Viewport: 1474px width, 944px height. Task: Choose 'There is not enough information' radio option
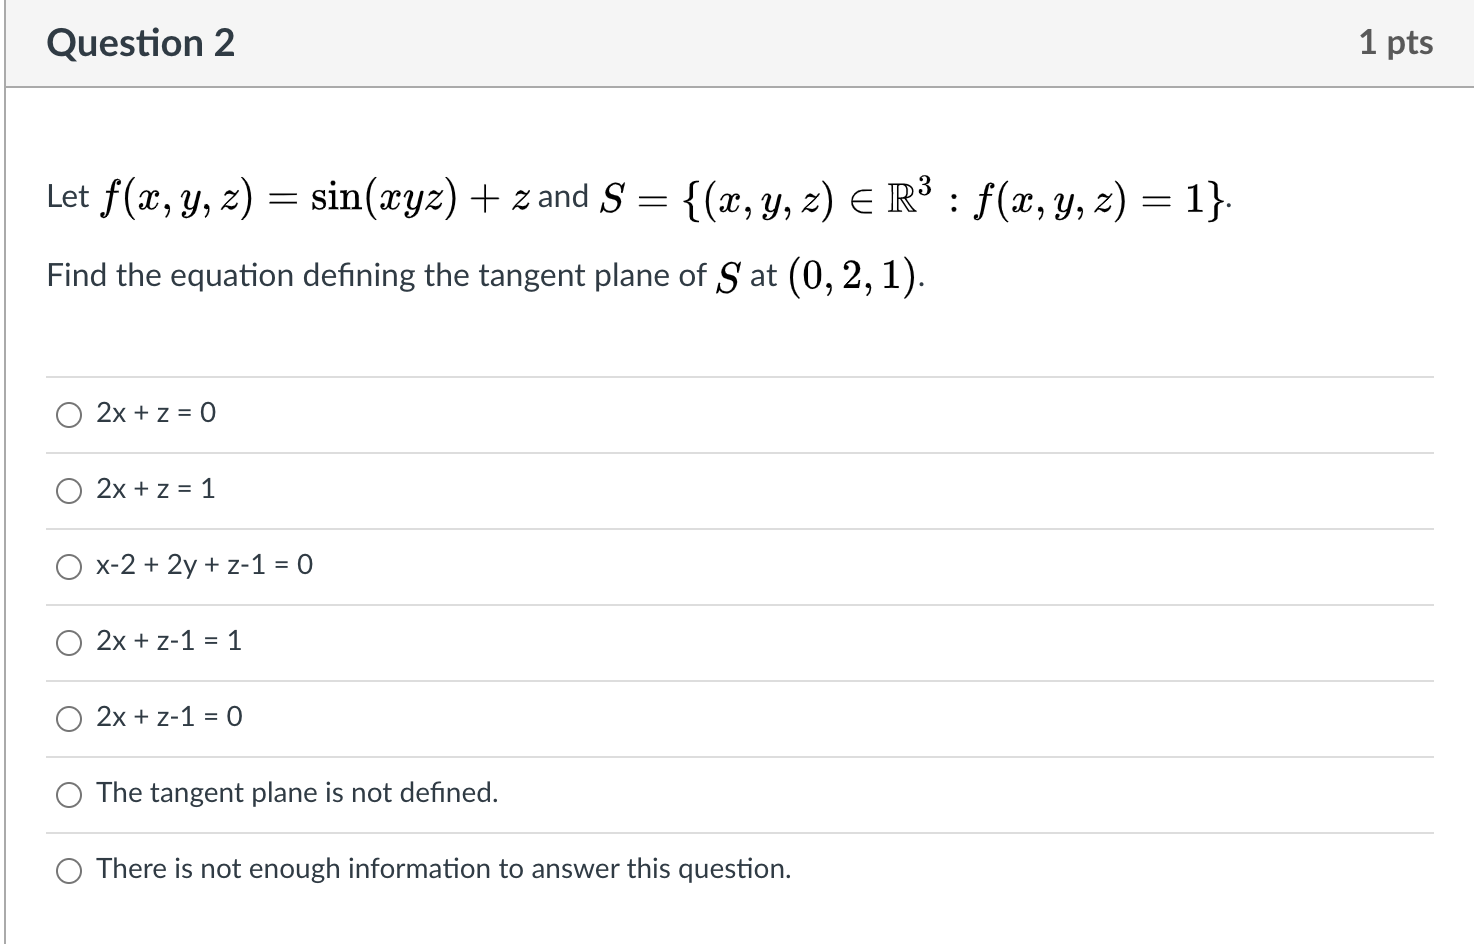pos(69,871)
